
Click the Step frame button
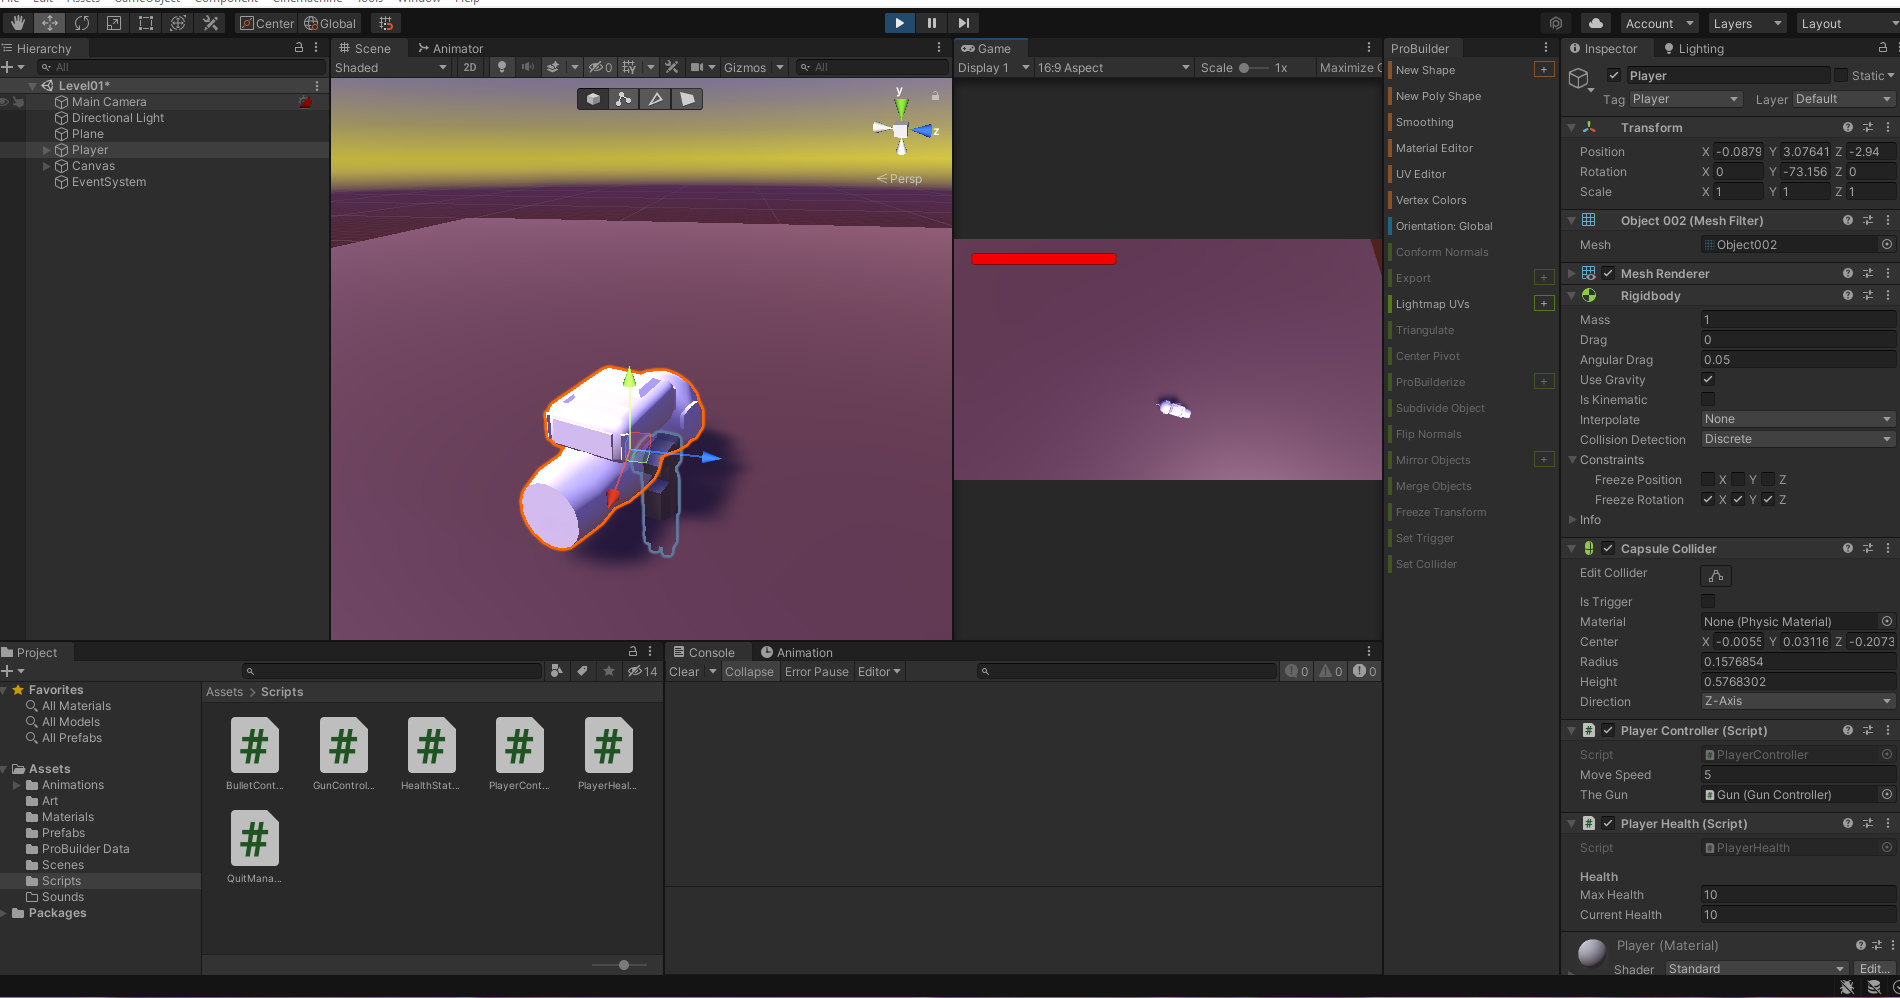coord(963,23)
